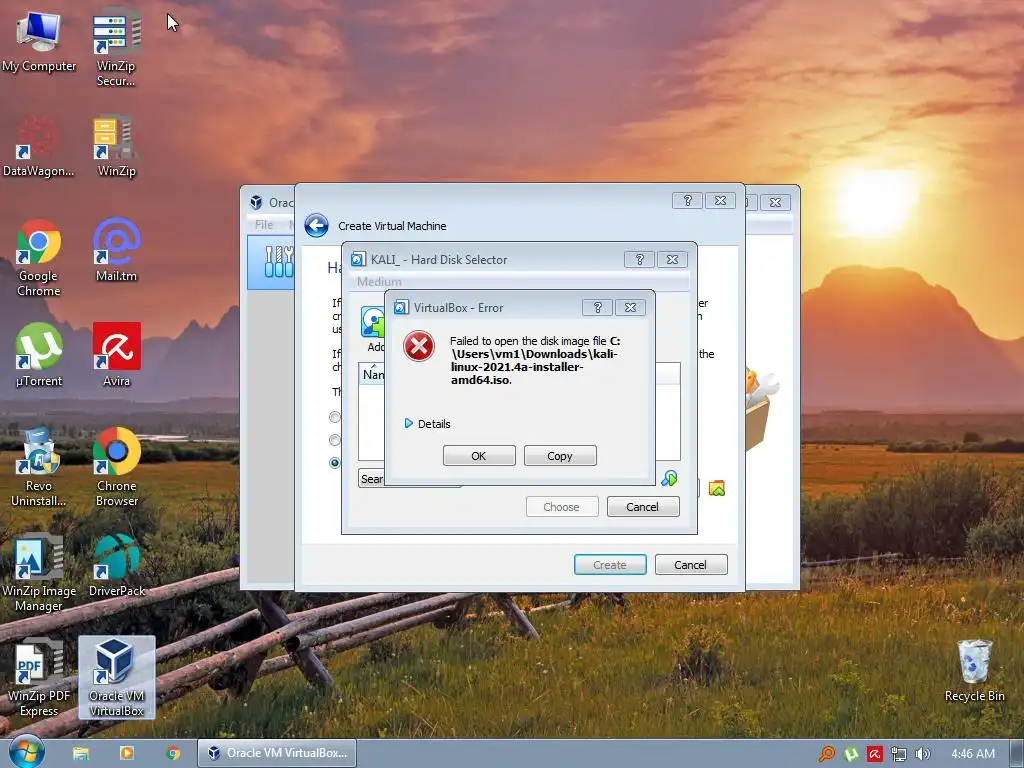Launch µTorrent from the desktop

coord(39,356)
